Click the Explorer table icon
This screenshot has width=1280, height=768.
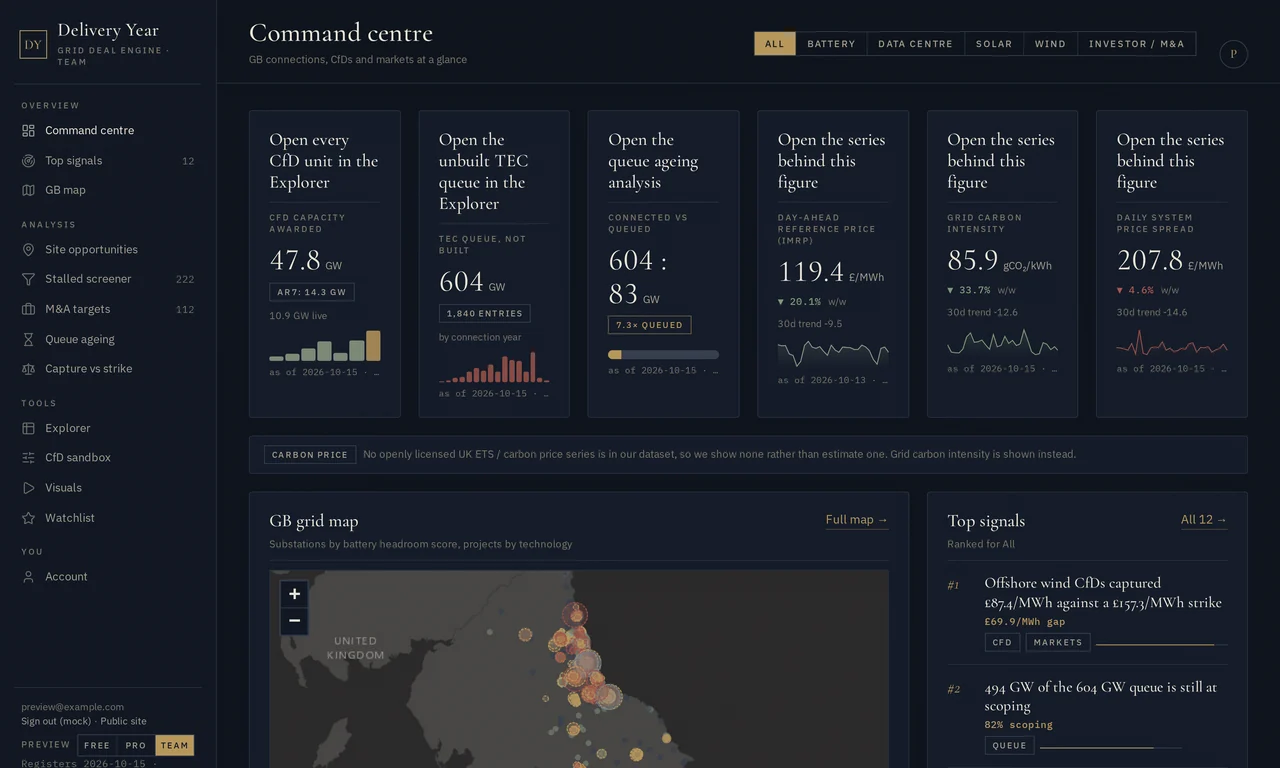28,428
